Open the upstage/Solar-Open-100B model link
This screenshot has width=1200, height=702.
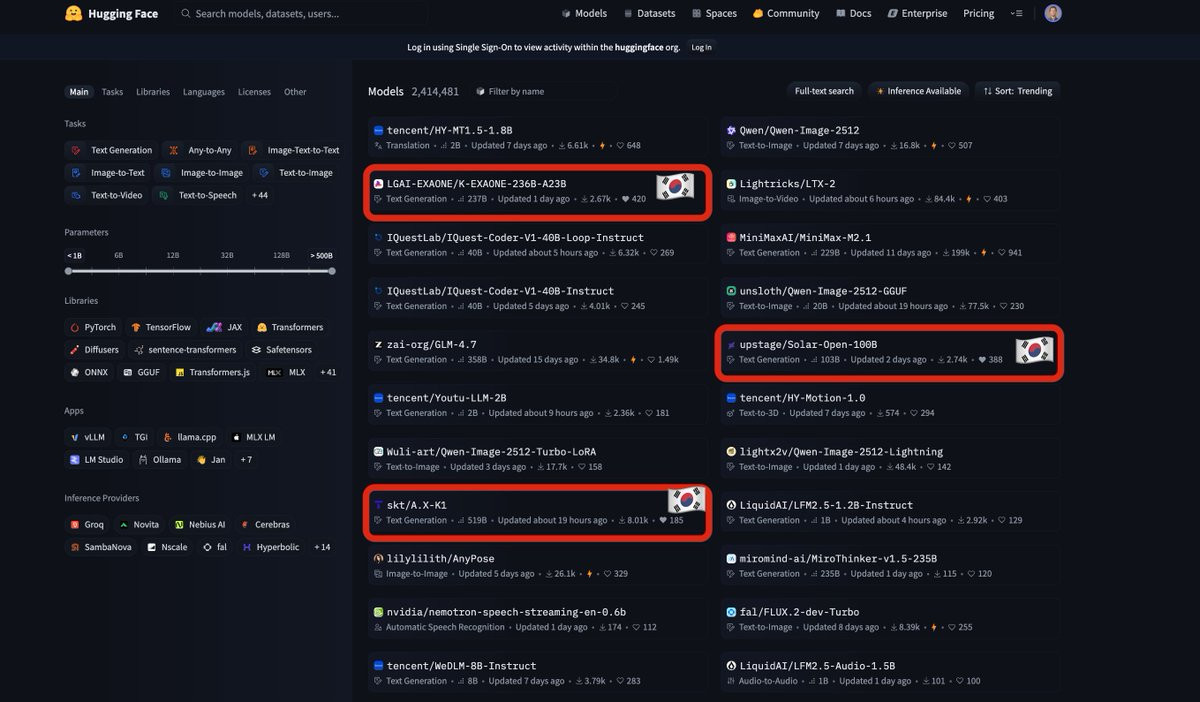tap(808, 345)
